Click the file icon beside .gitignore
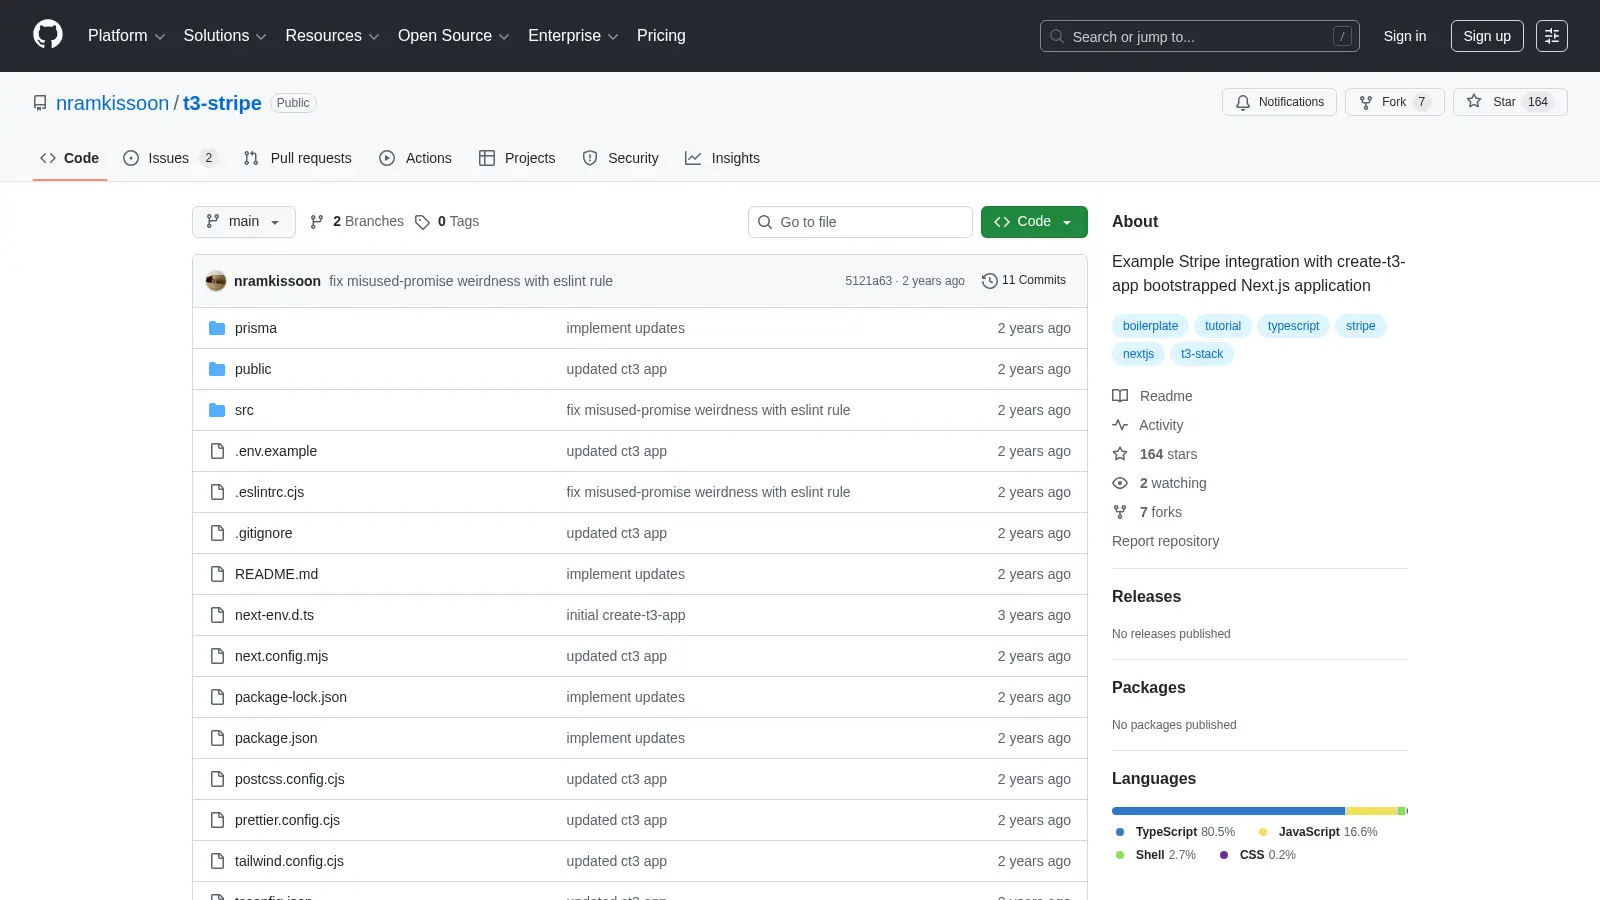 point(217,533)
